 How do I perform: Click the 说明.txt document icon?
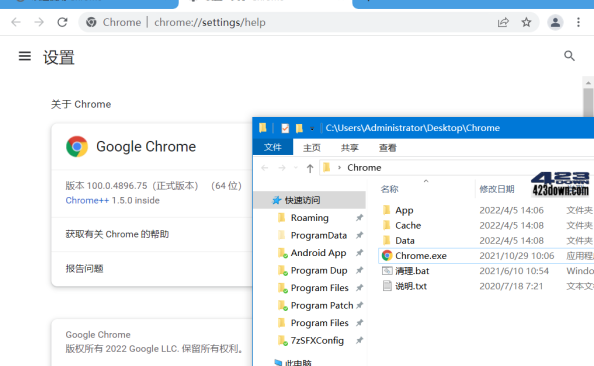pos(387,286)
